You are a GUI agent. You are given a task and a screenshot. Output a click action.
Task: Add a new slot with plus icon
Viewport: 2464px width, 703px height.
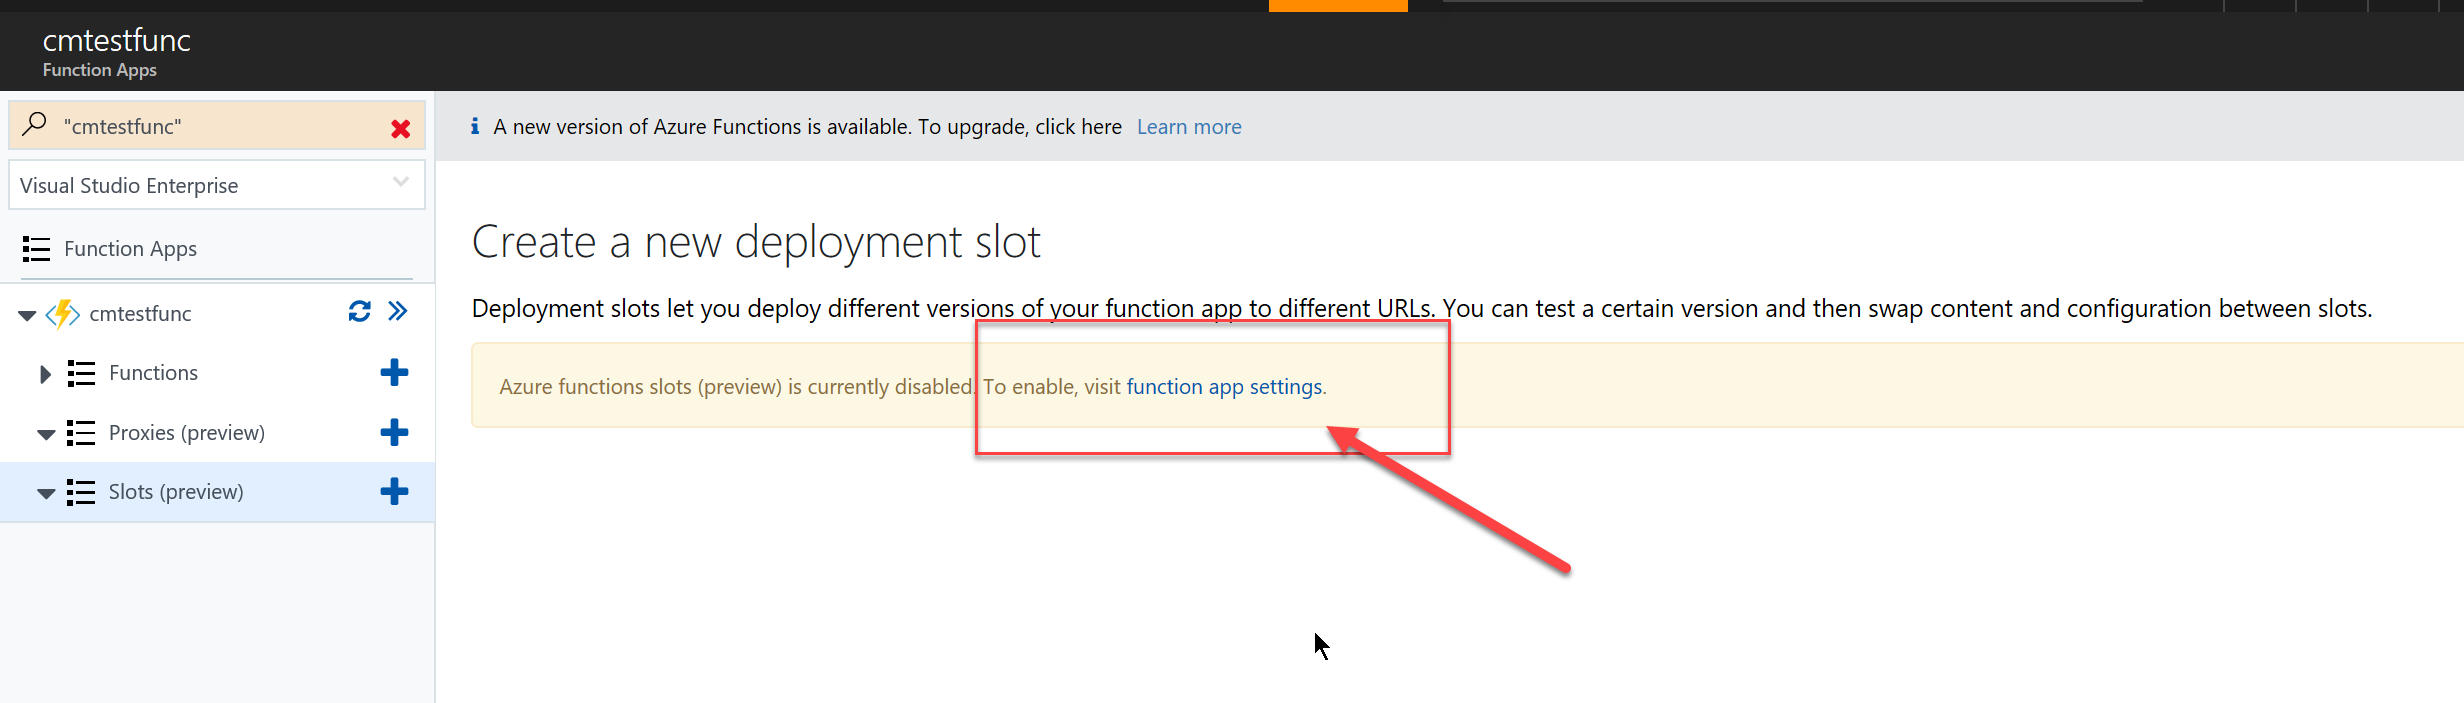click(394, 491)
